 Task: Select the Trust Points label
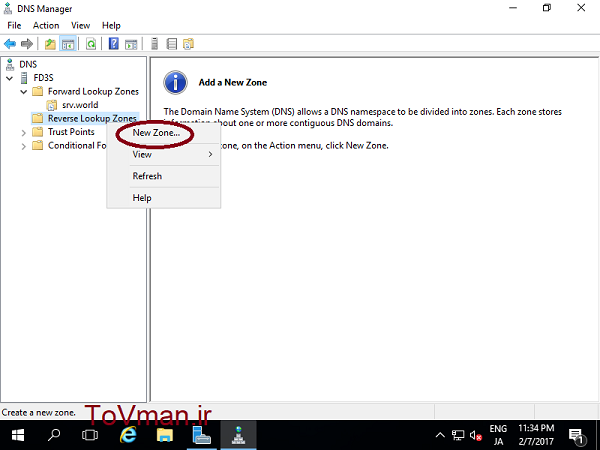[x=71, y=132]
